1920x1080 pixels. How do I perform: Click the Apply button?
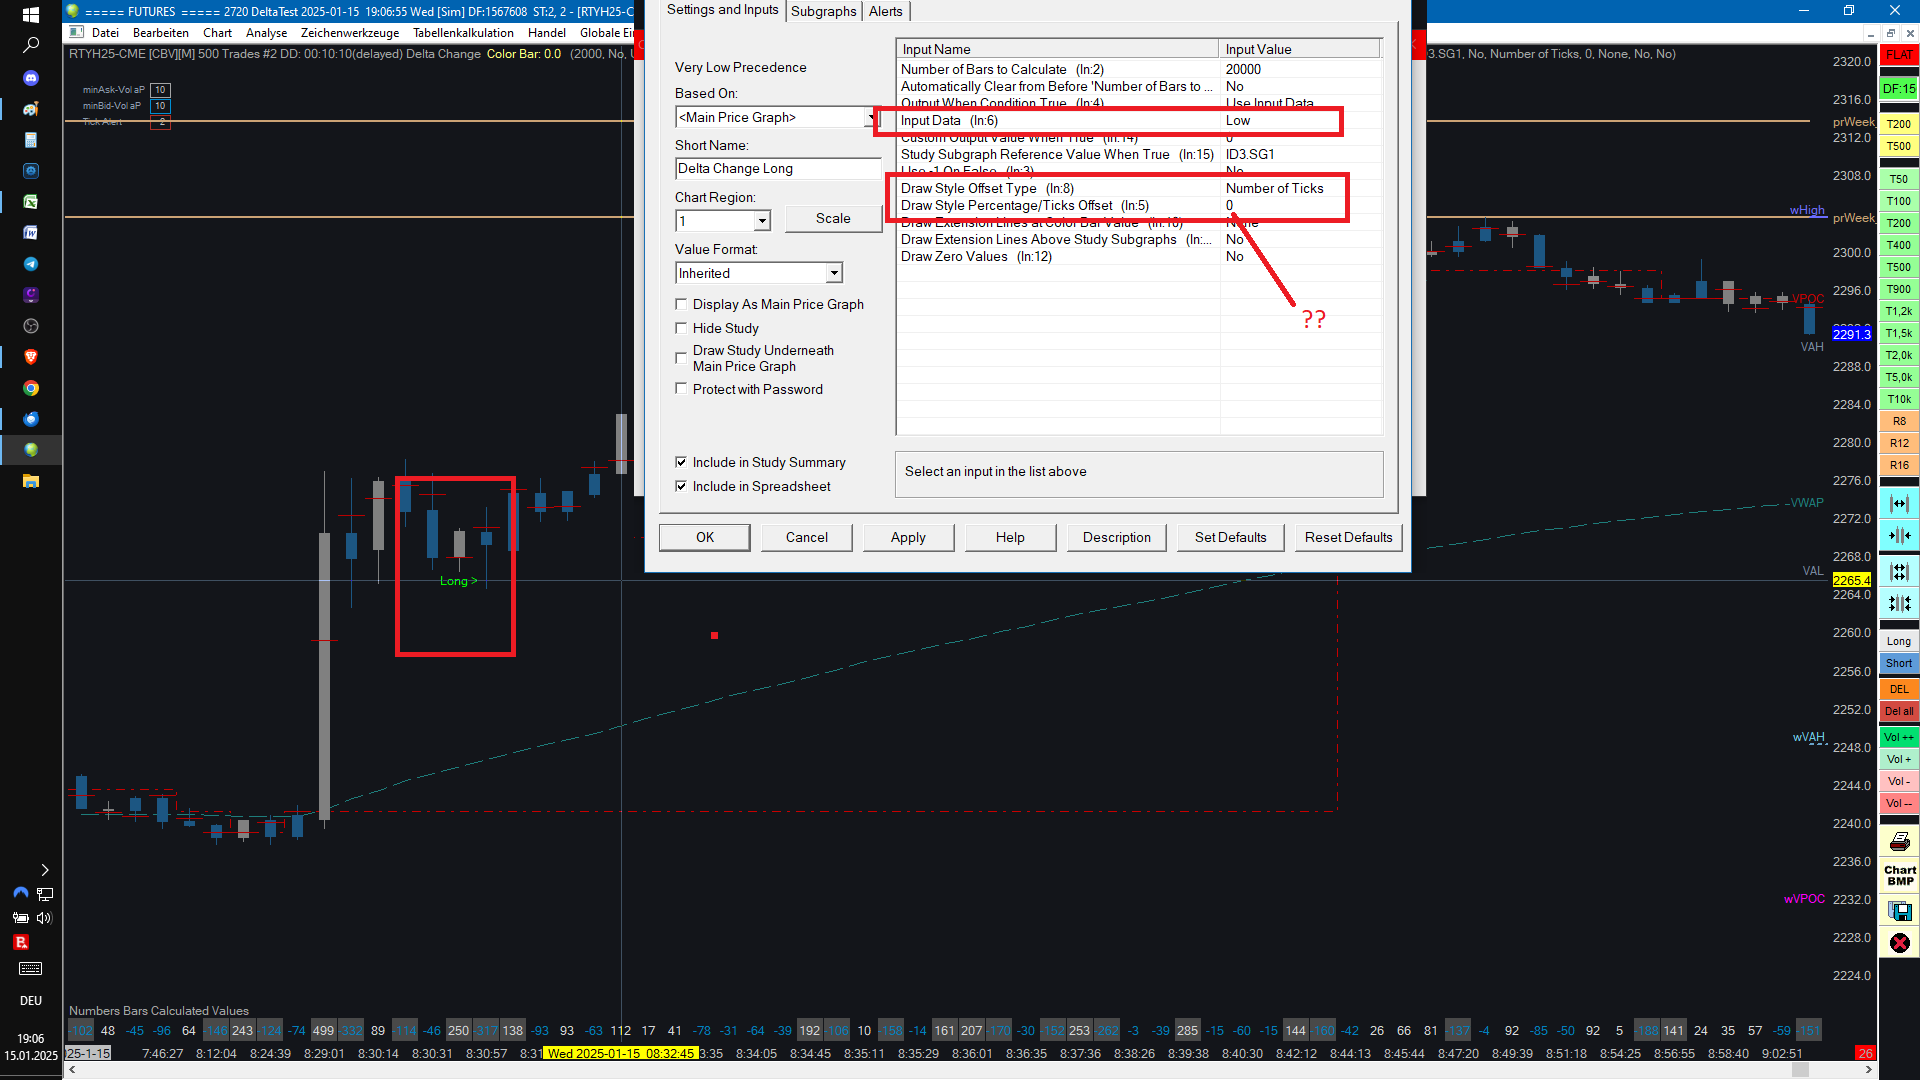(907, 537)
